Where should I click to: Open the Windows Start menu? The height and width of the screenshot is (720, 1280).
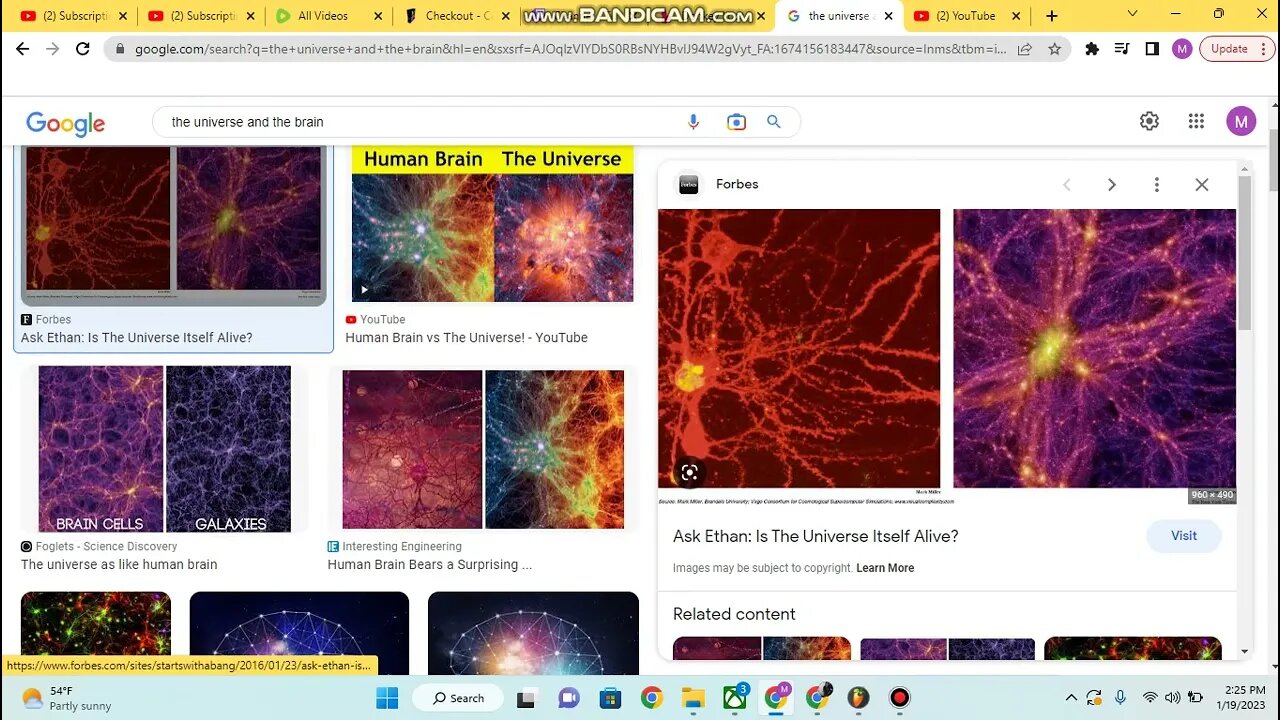click(387, 698)
